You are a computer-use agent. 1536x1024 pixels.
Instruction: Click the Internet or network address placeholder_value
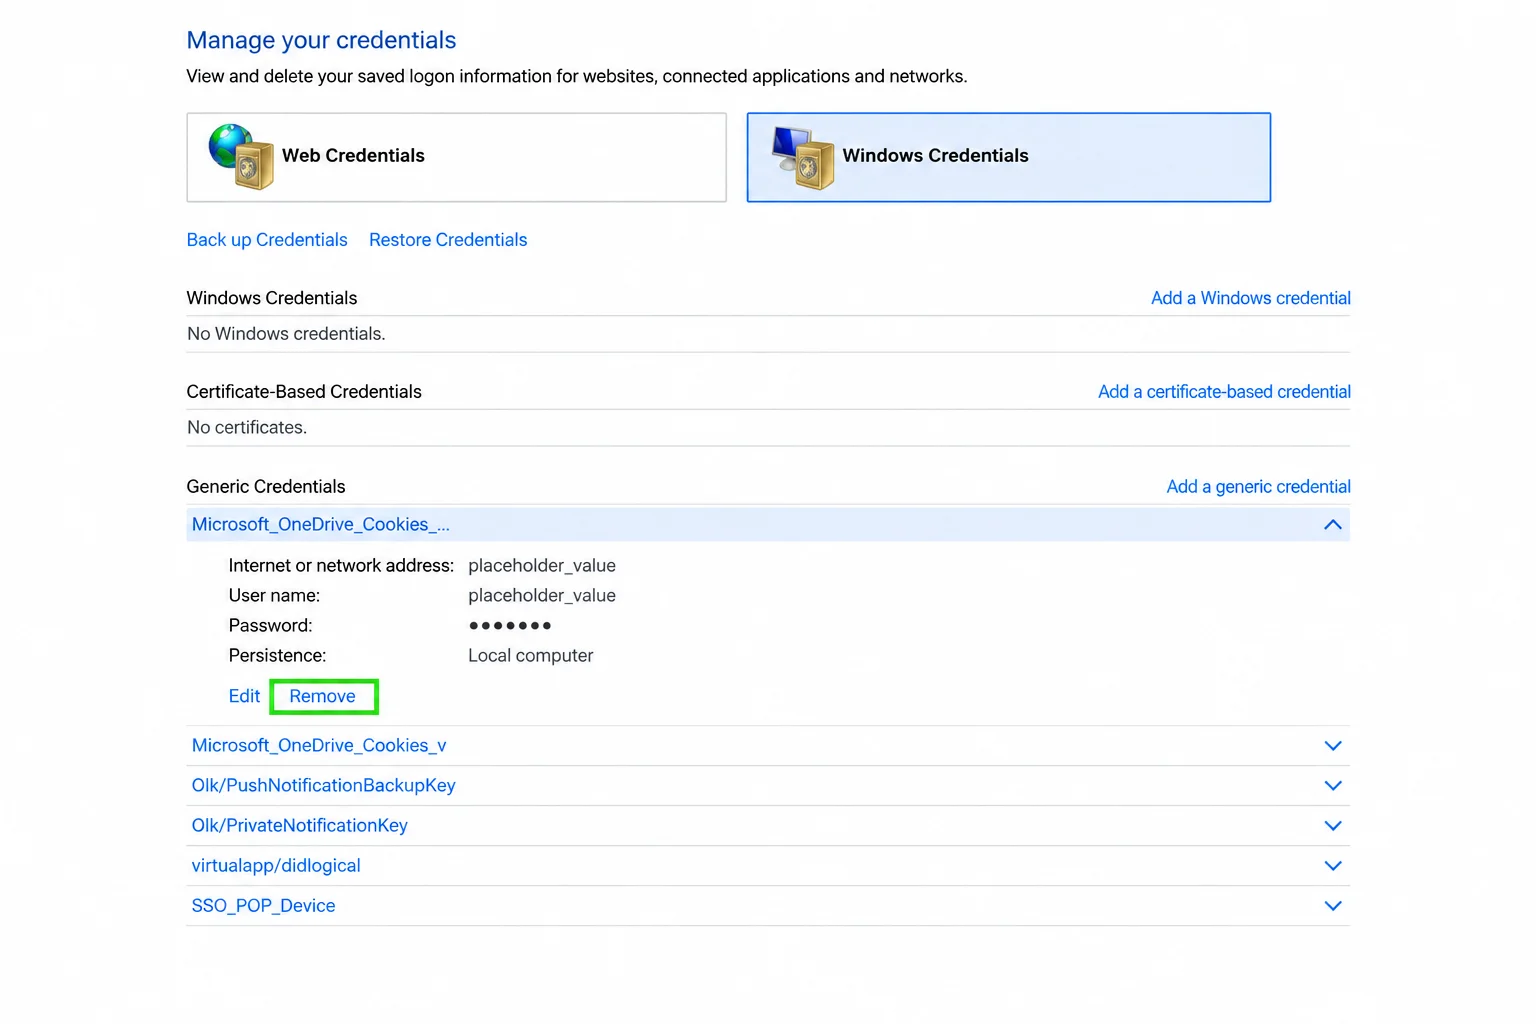coord(542,566)
